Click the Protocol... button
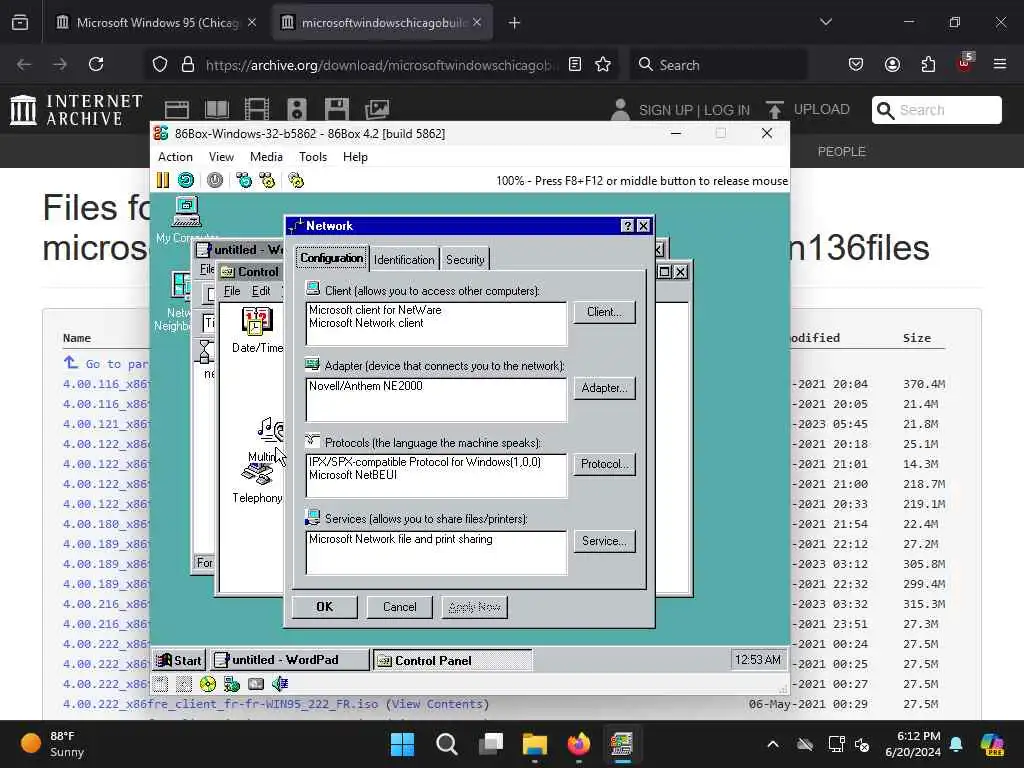This screenshot has height=768, width=1024. pos(604,464)
